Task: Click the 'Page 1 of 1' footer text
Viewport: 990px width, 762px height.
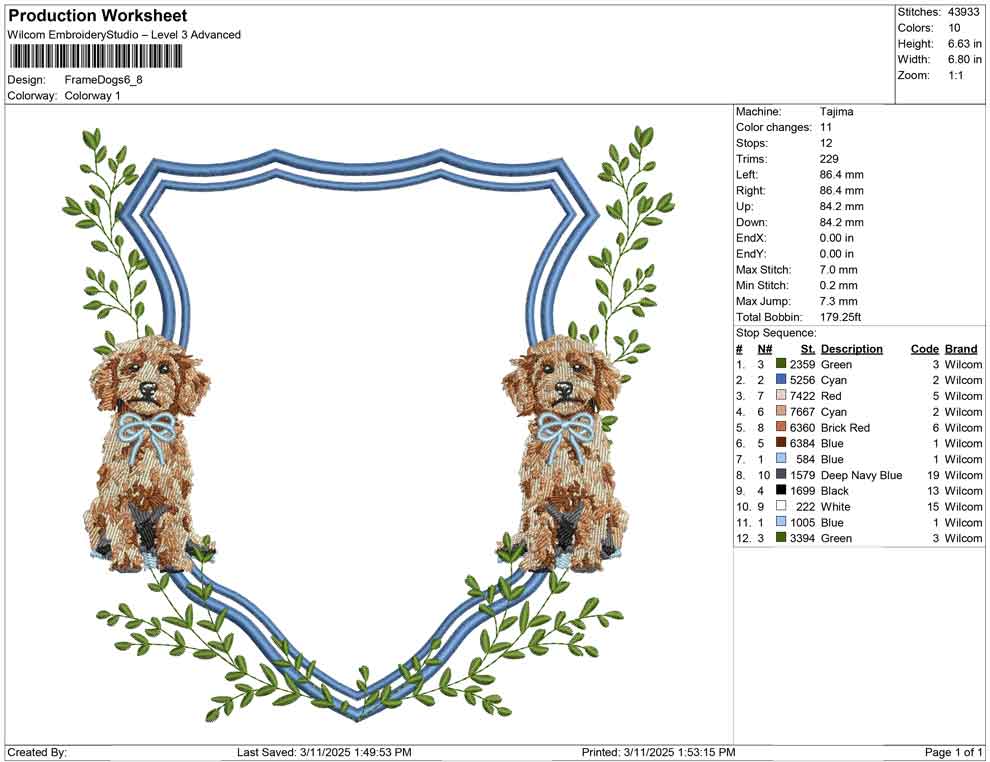Action: 953,752
